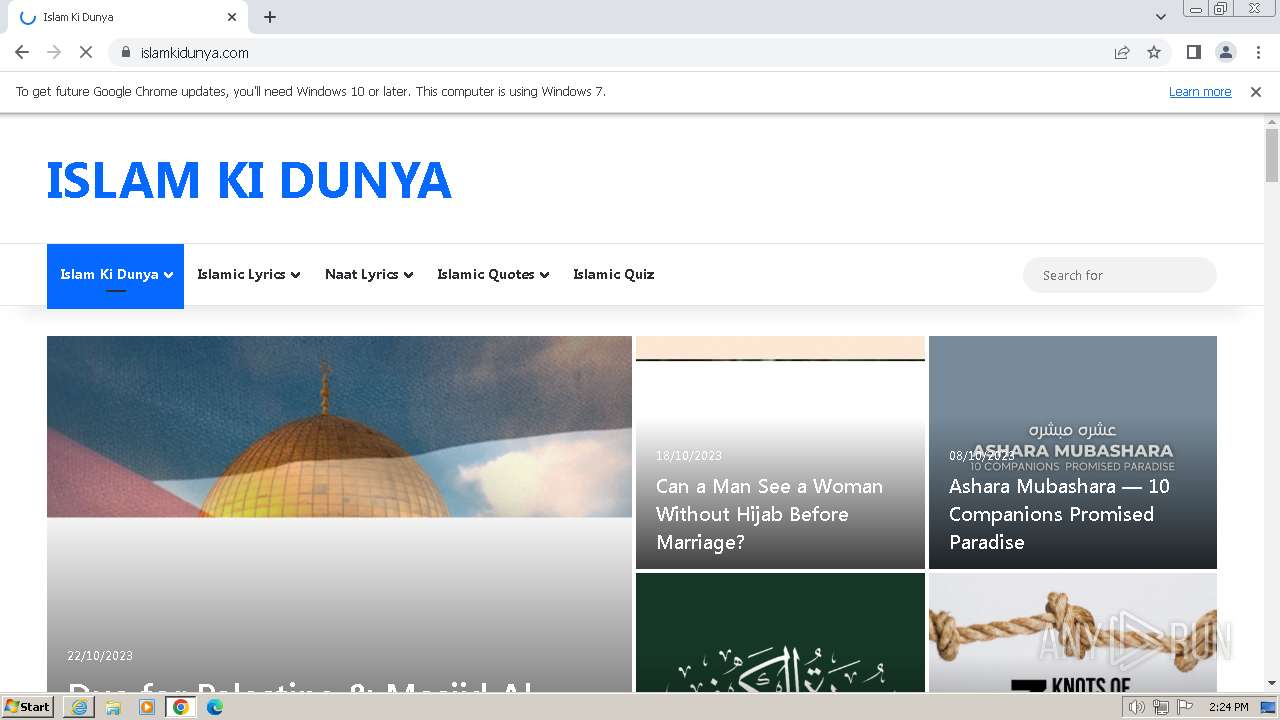Open the ISLAM KI DUNYA site logo
The height and width of the screenshot is (720, 1280).
[x=249, y=180]
